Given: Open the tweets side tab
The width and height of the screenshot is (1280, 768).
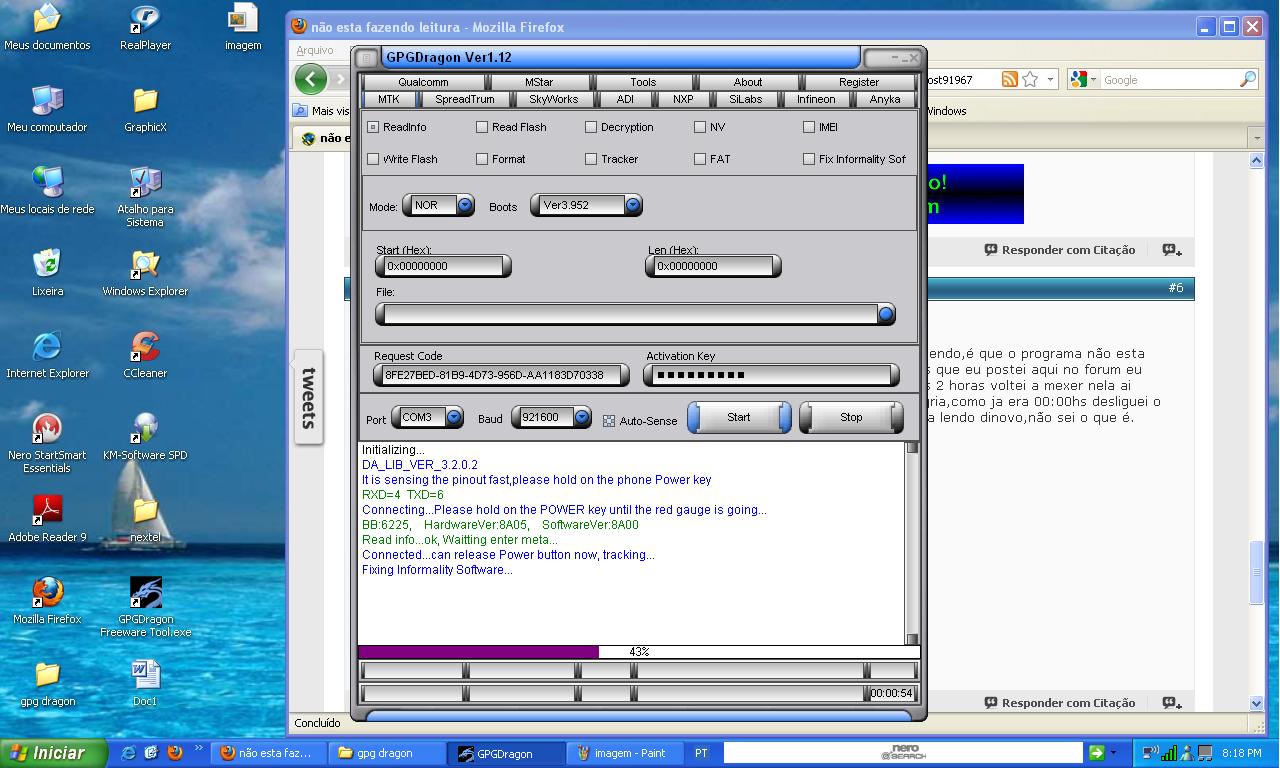Looking at the screenshot, I should pos(308,397).
